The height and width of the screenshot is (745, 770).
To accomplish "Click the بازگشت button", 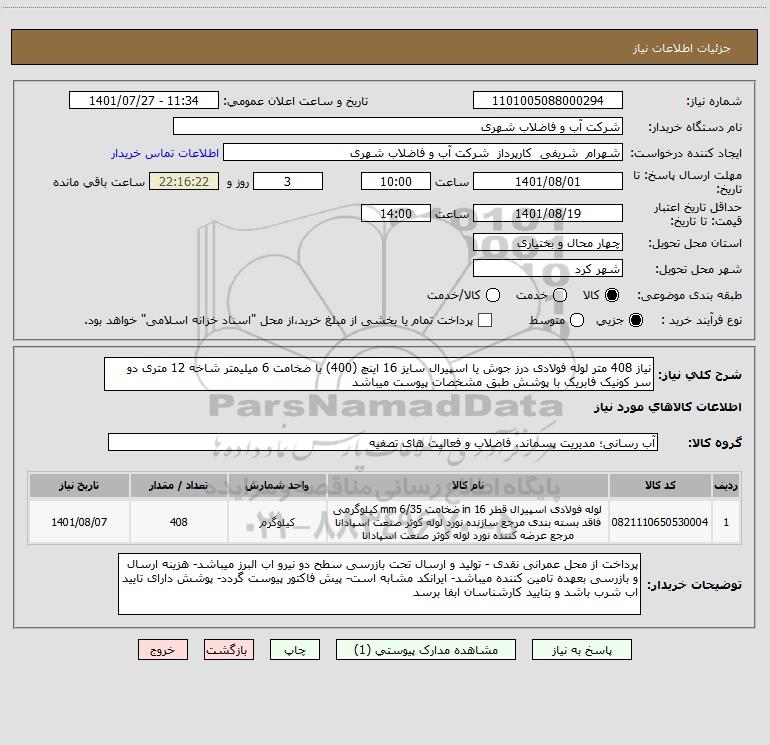I will click(229, 650).
